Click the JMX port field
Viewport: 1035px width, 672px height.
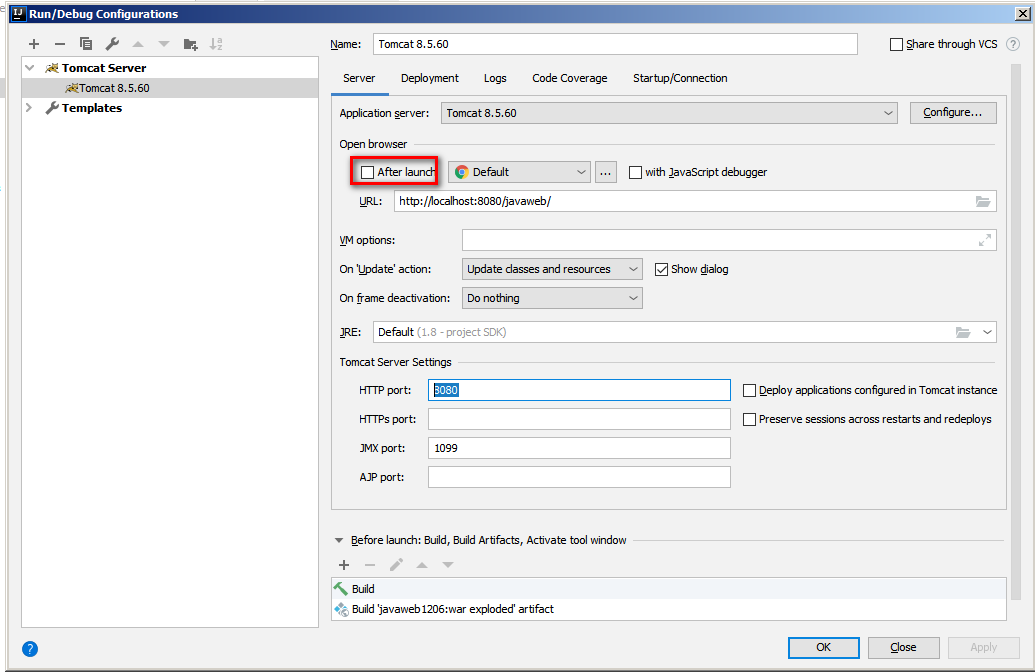coord(579,448)
